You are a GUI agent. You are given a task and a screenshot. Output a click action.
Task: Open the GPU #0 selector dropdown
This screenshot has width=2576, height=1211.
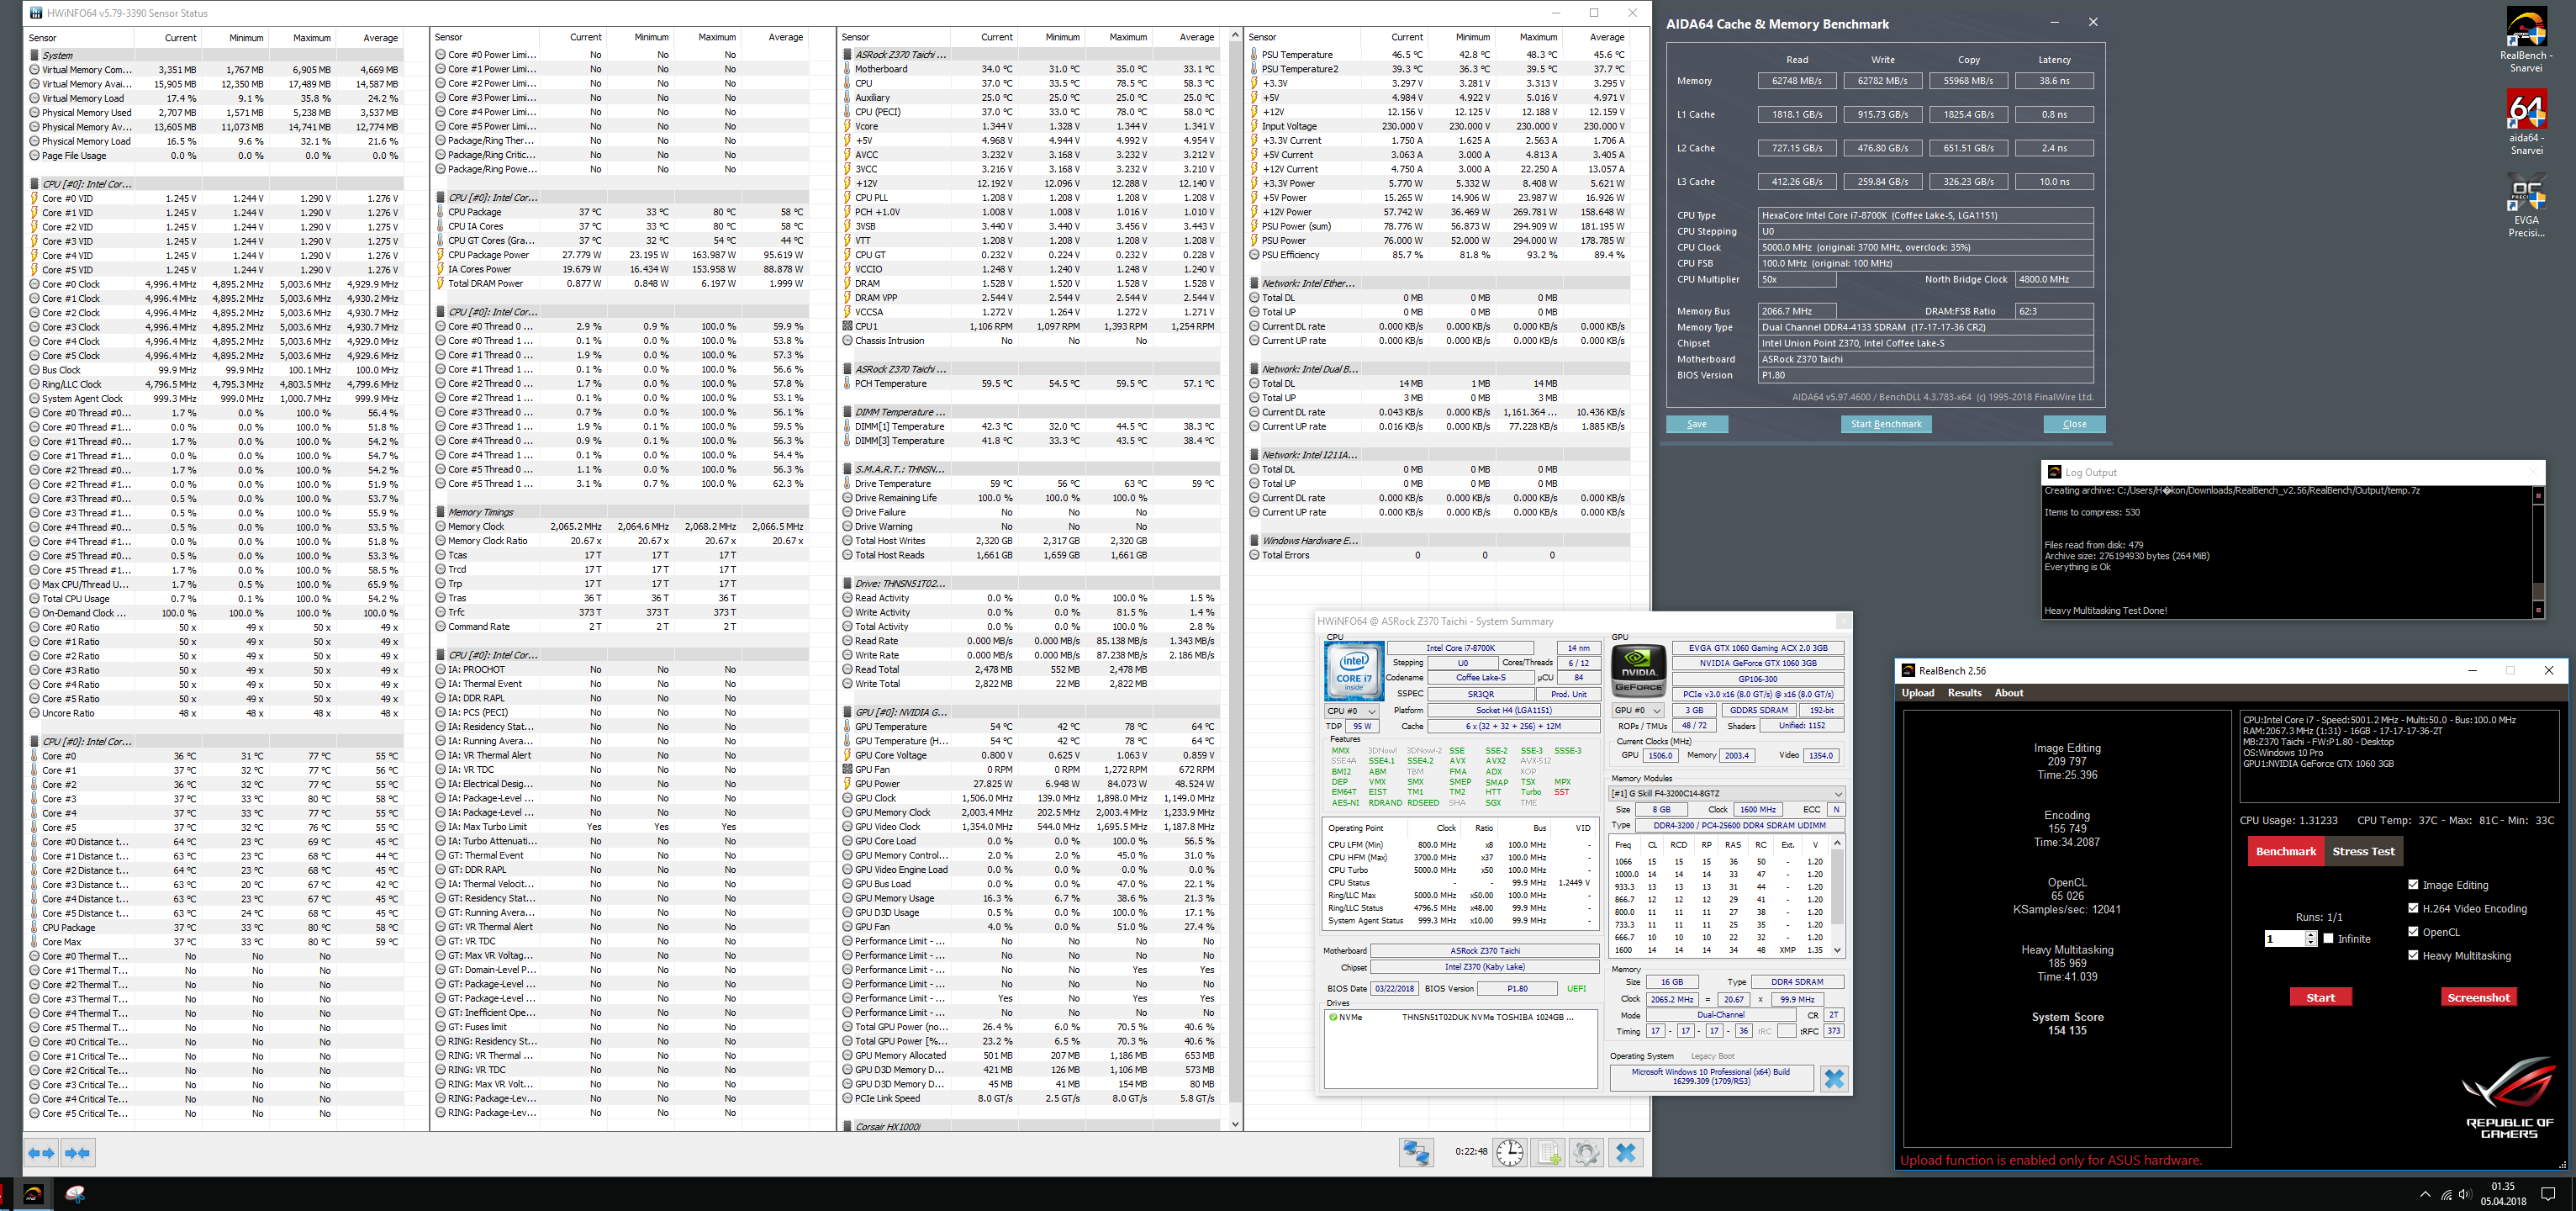[1638, 711]
